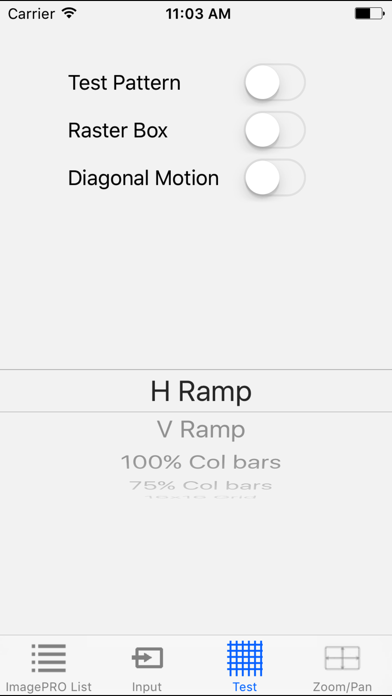Enable the Test Pattern switch
The height and width of the screenshot is (696, 392).
pyautogui.click(x=275, y=83)
